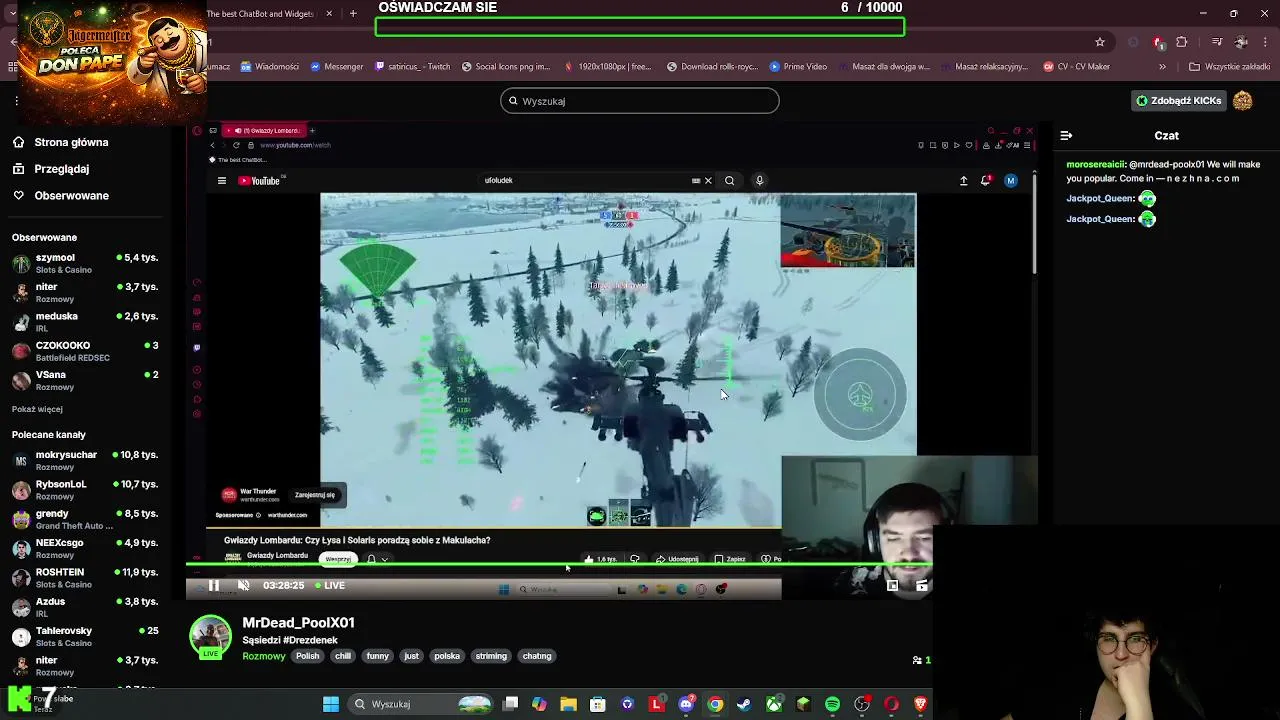Click the YouTube search magnifier button

(729, 181)
